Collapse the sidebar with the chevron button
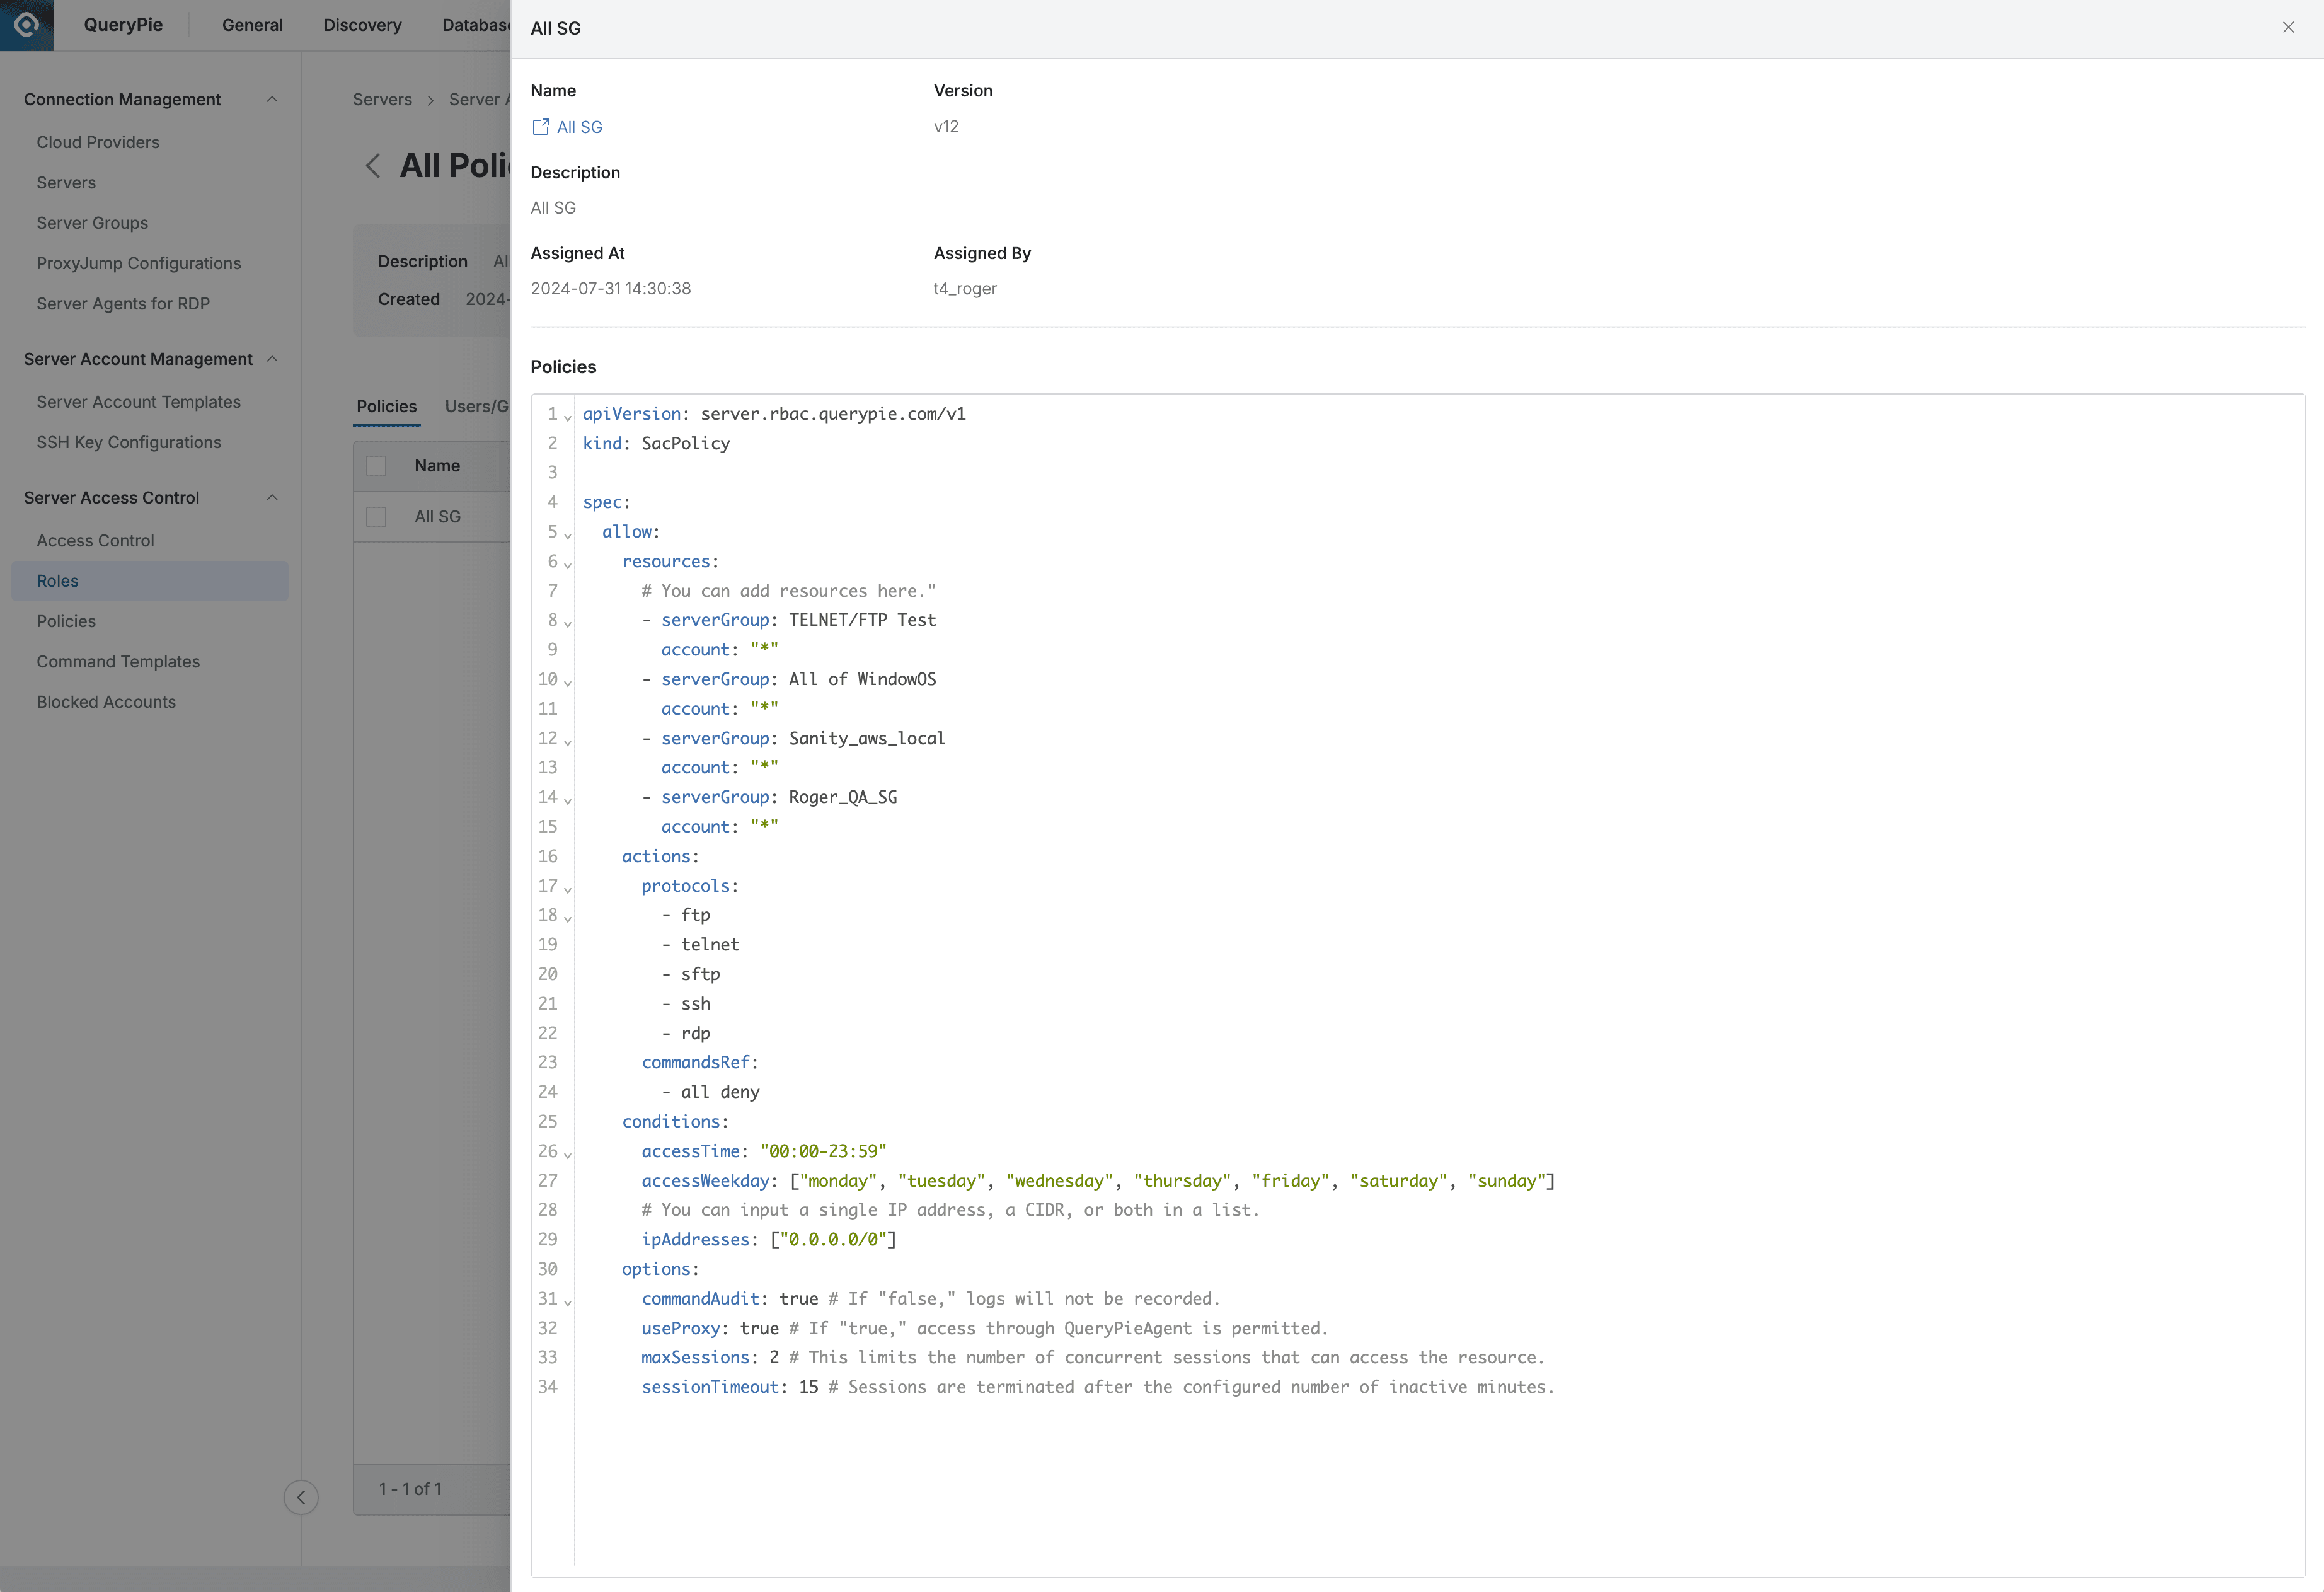This screenshot has width=2324, height=1592. click(301, 1497)
